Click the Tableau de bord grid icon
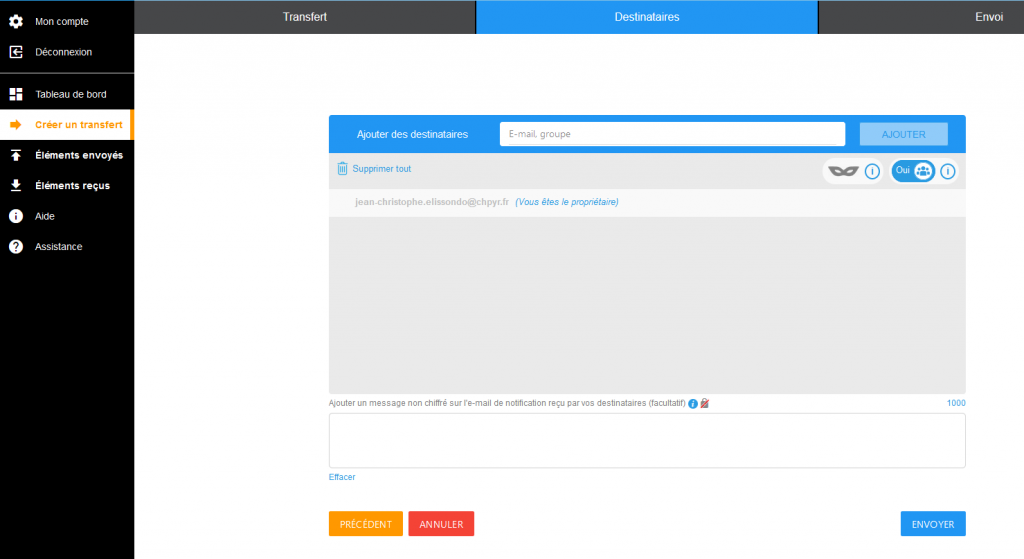The width and height of the screenshot is (1024, 559). coord(16,94)
